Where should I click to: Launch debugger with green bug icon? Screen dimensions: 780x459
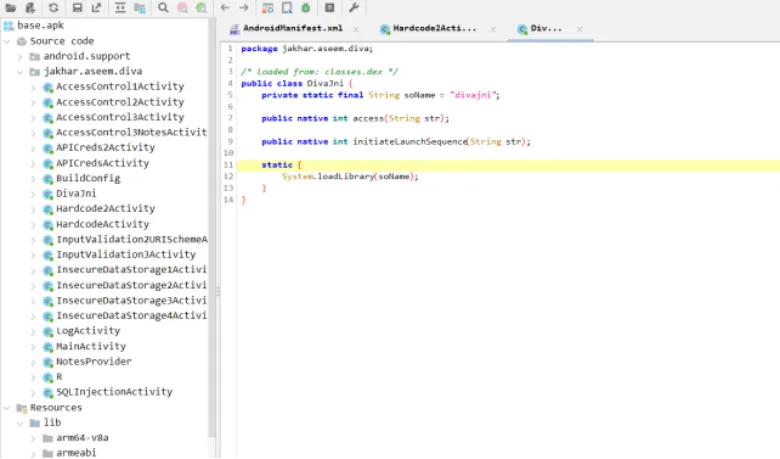click(306, 8)
